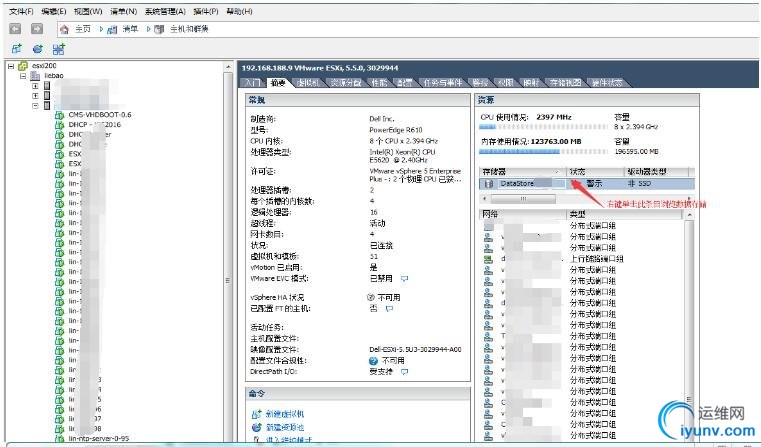The height and width of the screenshot is (447, 761).
Task: Switch to the 虚拟机 tab
Action: (308, 83)
